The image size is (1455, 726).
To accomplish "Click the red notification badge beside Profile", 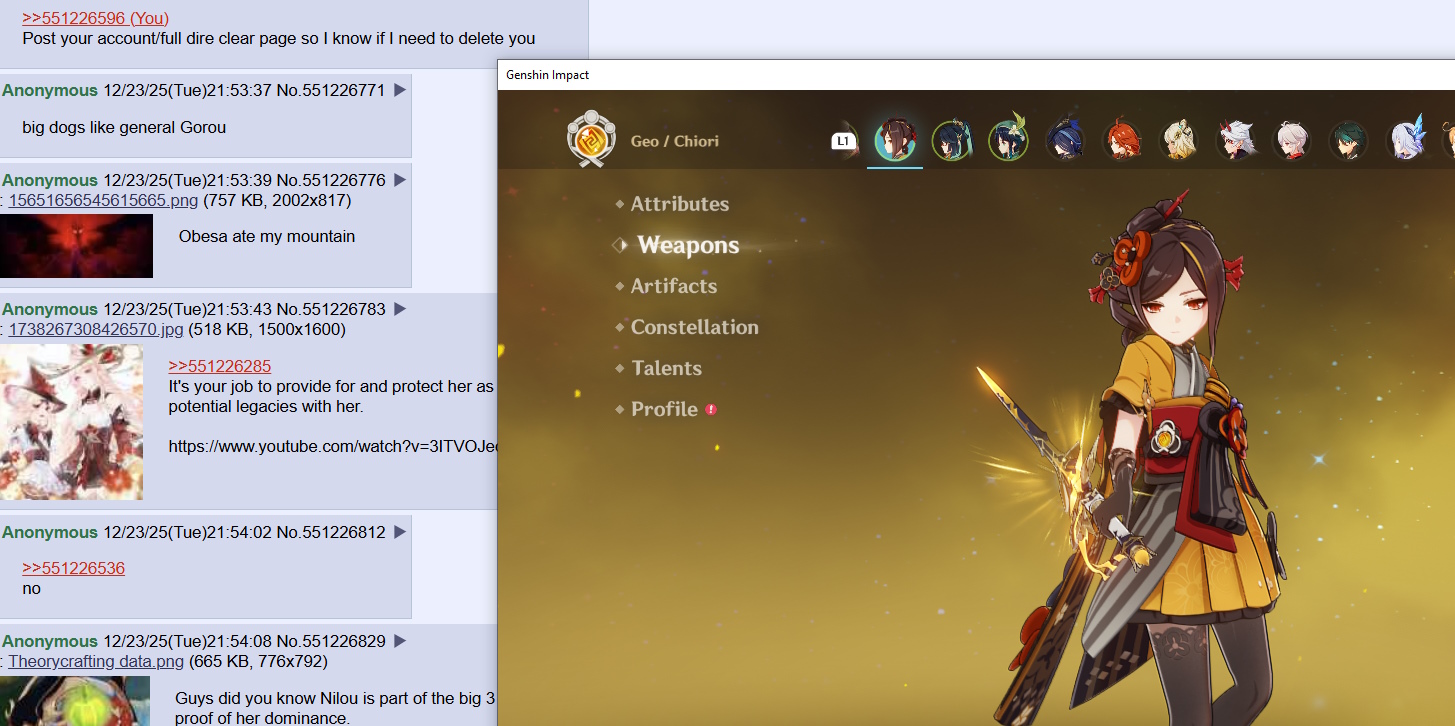I will tap(711, 409).
